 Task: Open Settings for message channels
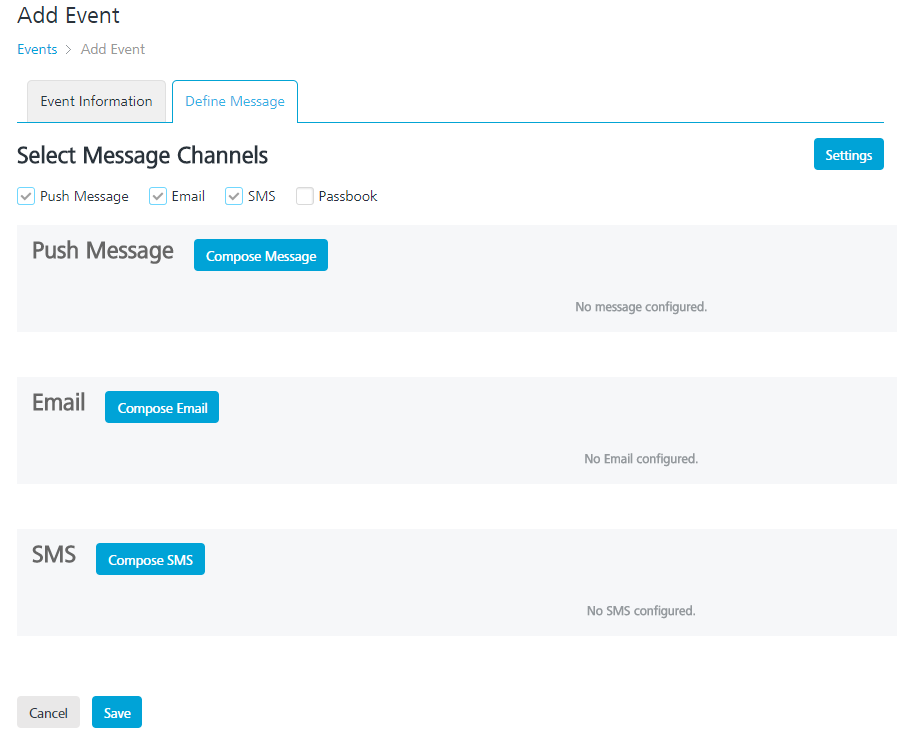pos(848,155)
